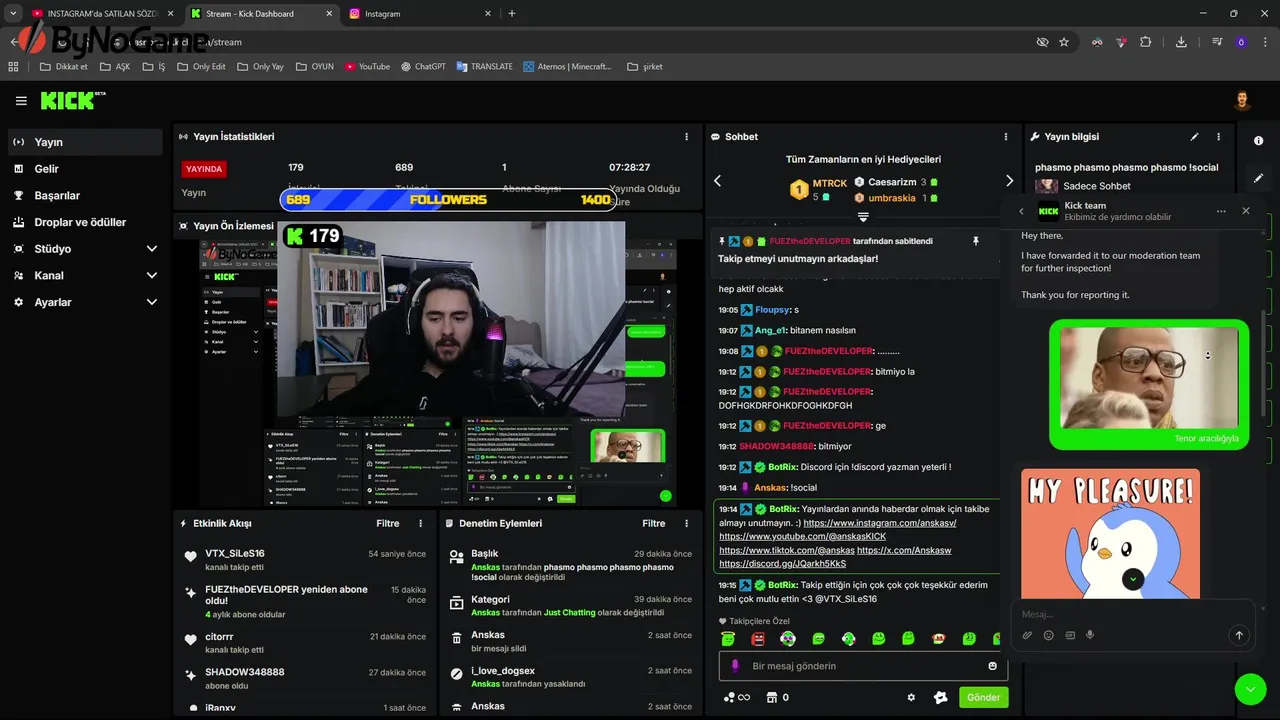Viewport: 1280px width, 720px height.
Task: Open Başarılar in the sidebar
Action: click(85, 195)
